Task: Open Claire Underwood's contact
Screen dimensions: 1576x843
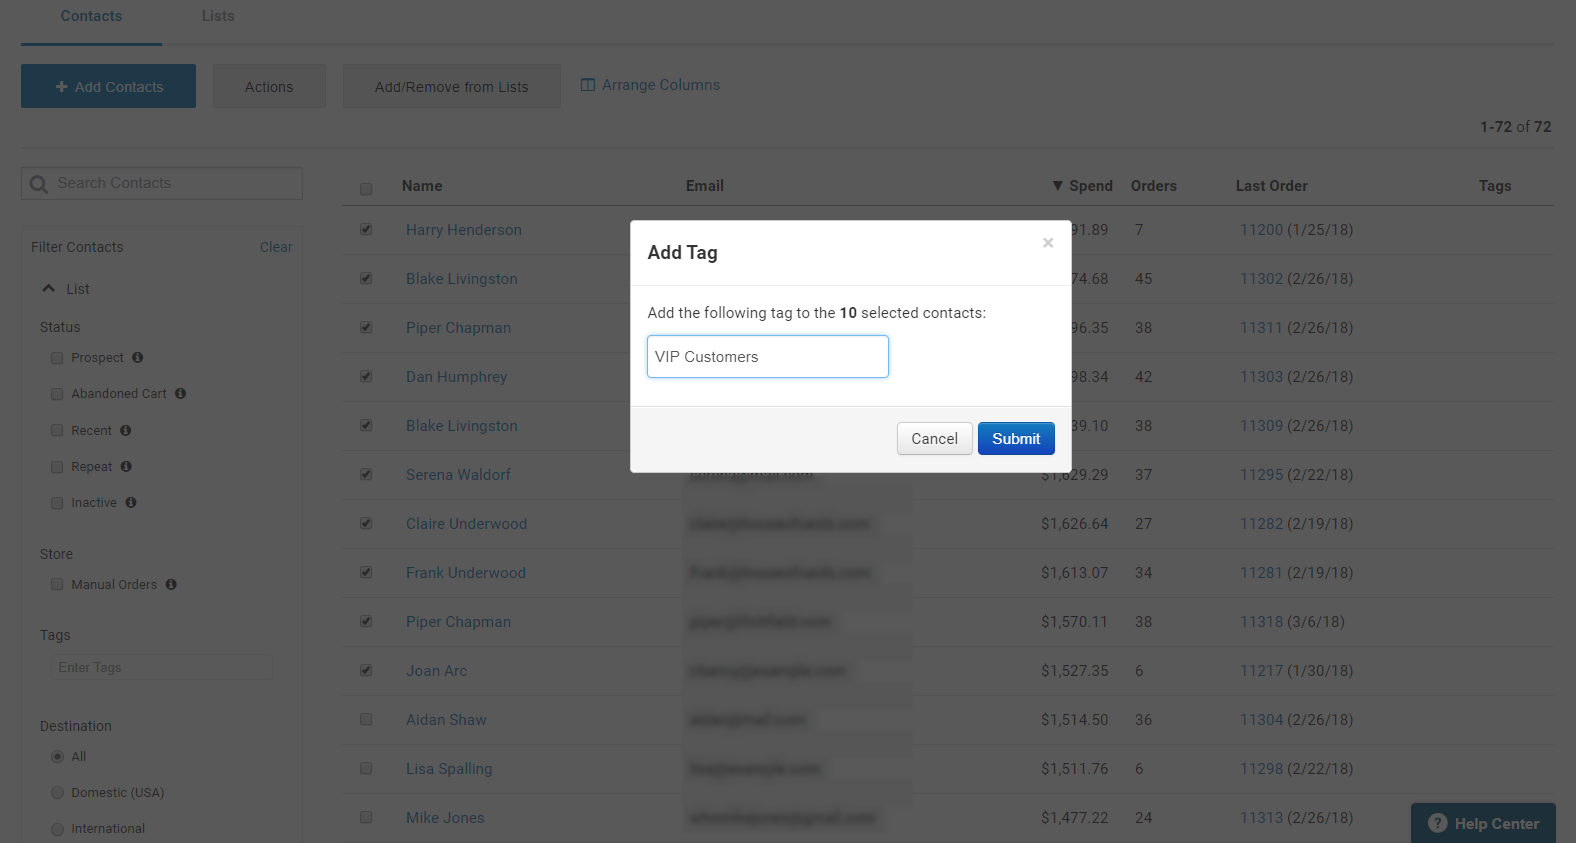Action: coord(466,524)
